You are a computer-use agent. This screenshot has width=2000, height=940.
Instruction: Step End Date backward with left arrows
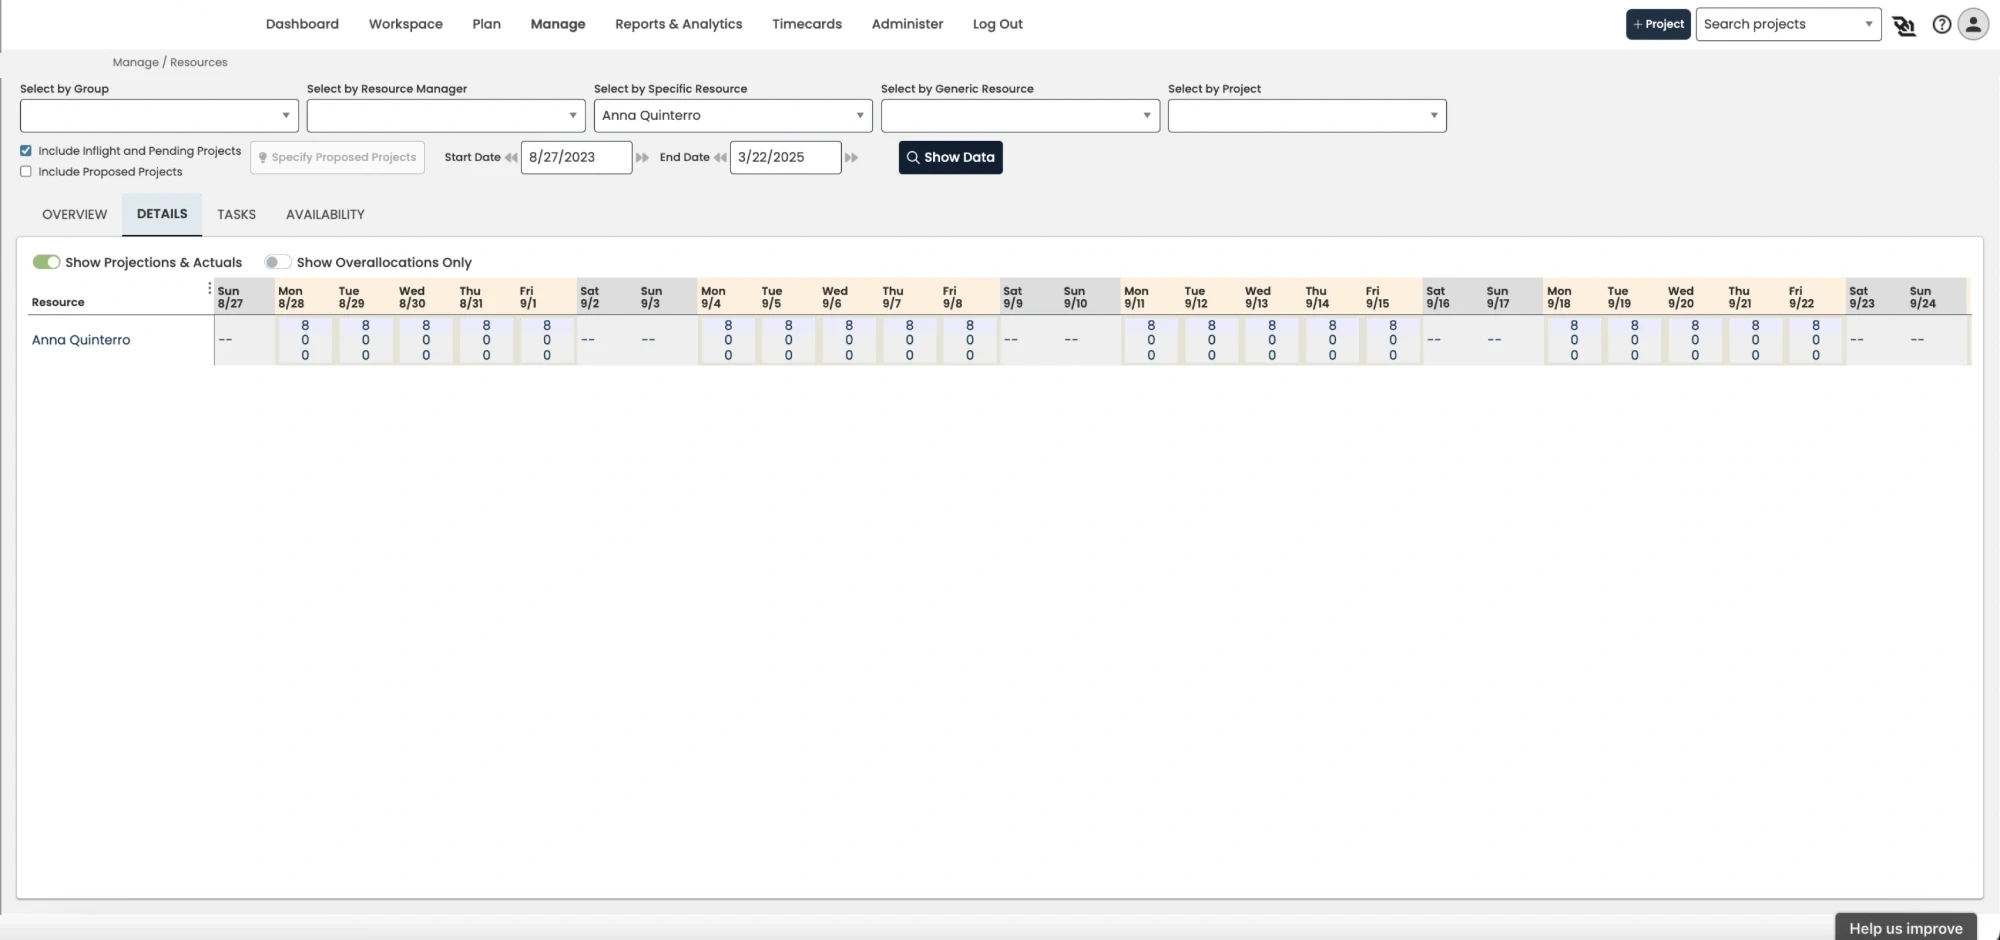(x=720, y=158)
